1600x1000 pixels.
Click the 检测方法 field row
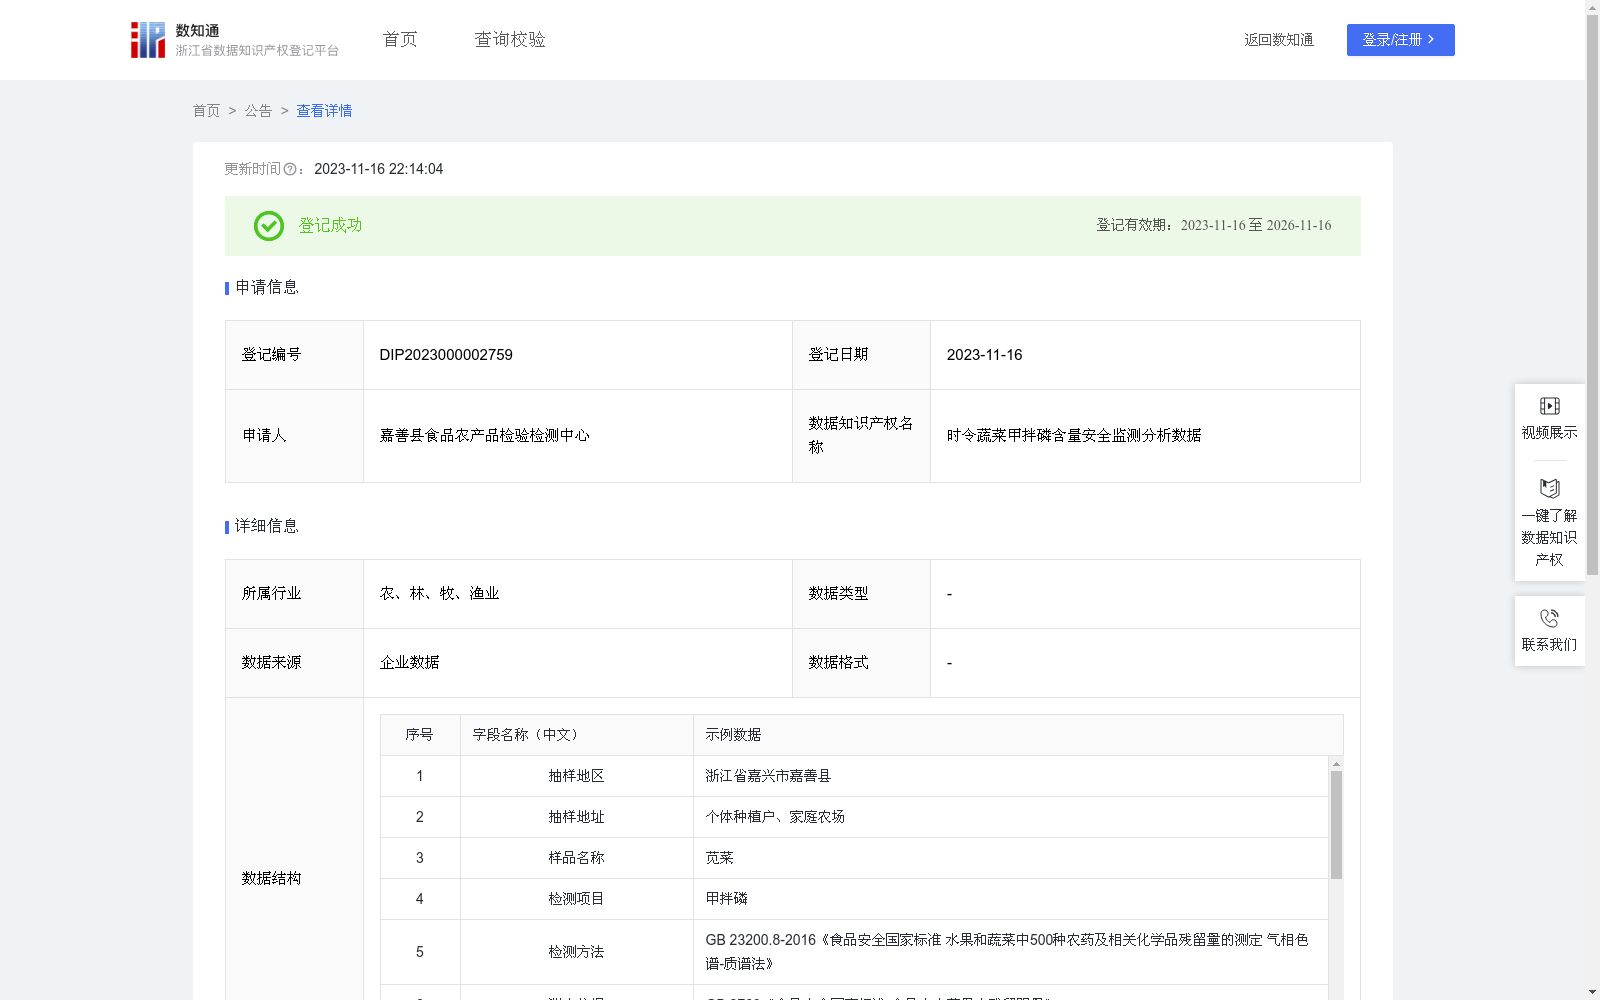(x=854, y=952)
